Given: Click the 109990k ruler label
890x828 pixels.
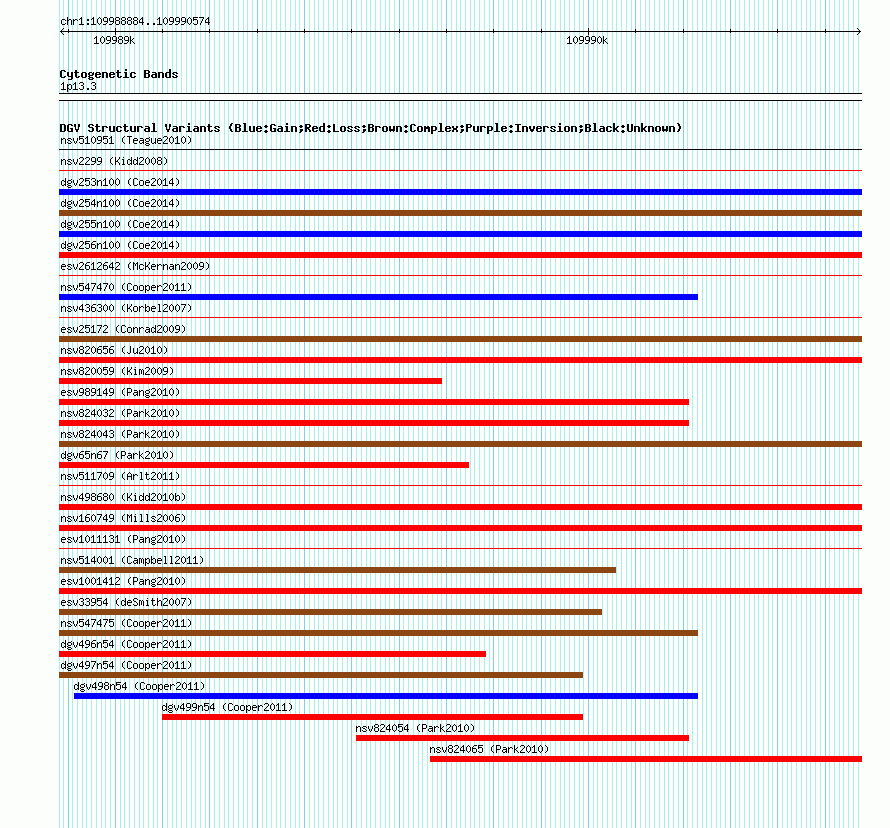Looking at the screenshot, I should [587, 40].
